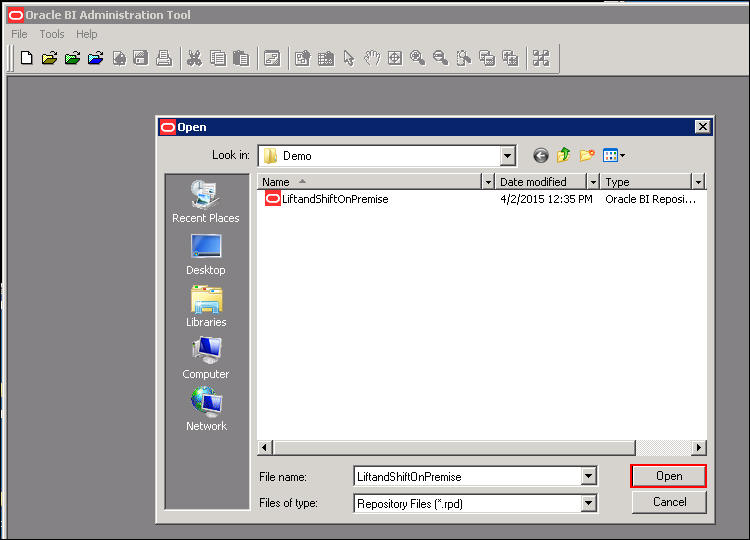
Task: Open Type column dropdown arrow
Action: pos(698,182)
